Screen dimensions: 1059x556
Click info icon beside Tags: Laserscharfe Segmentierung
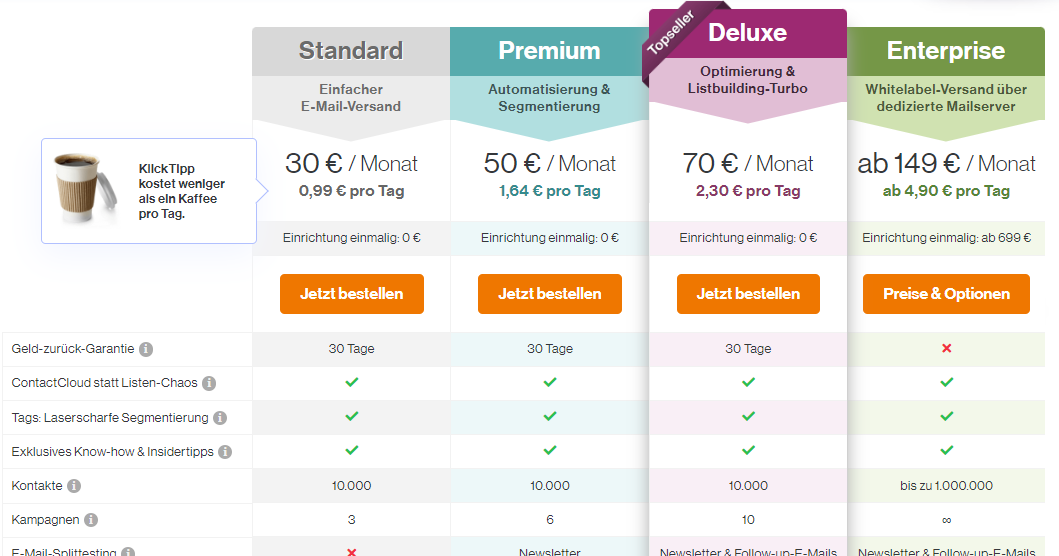(x=220, y=418)
